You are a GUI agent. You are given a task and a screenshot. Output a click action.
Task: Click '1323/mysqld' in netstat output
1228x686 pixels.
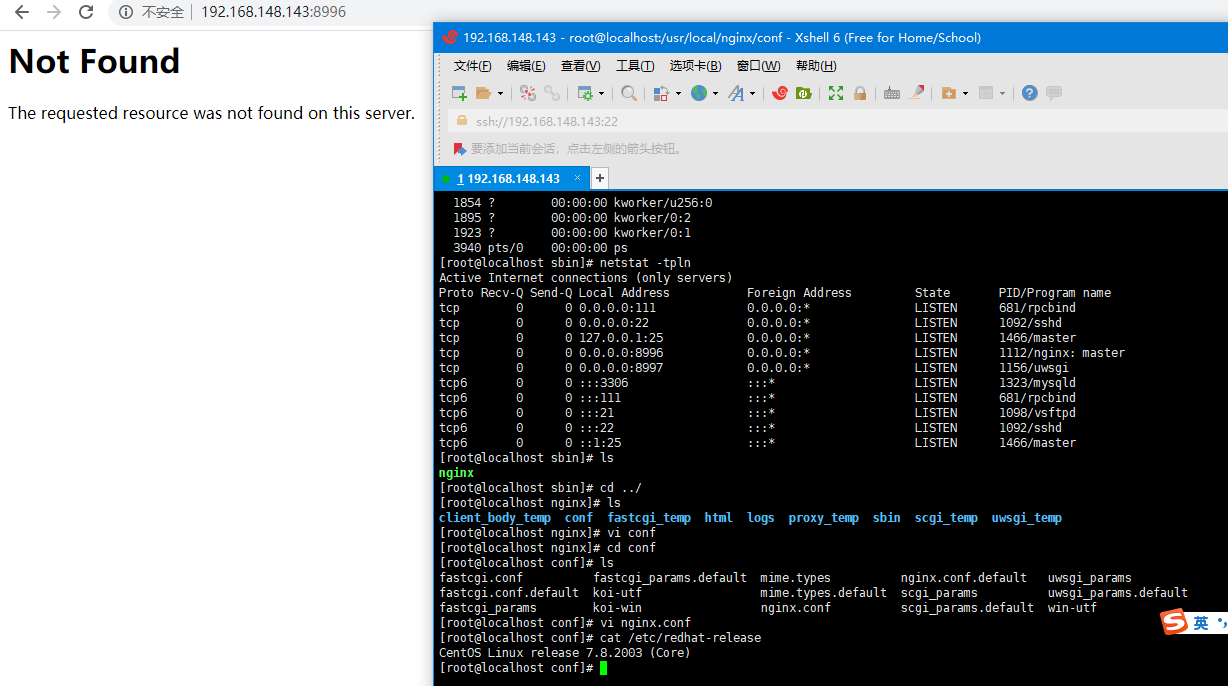1037,383
